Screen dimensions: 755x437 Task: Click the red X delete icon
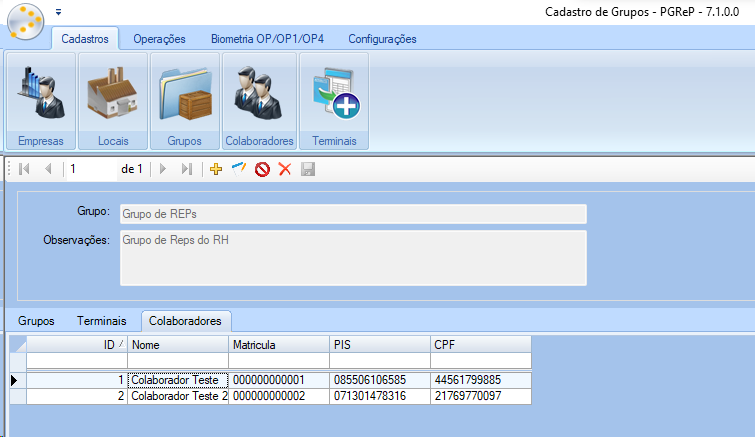pos(285,170)
